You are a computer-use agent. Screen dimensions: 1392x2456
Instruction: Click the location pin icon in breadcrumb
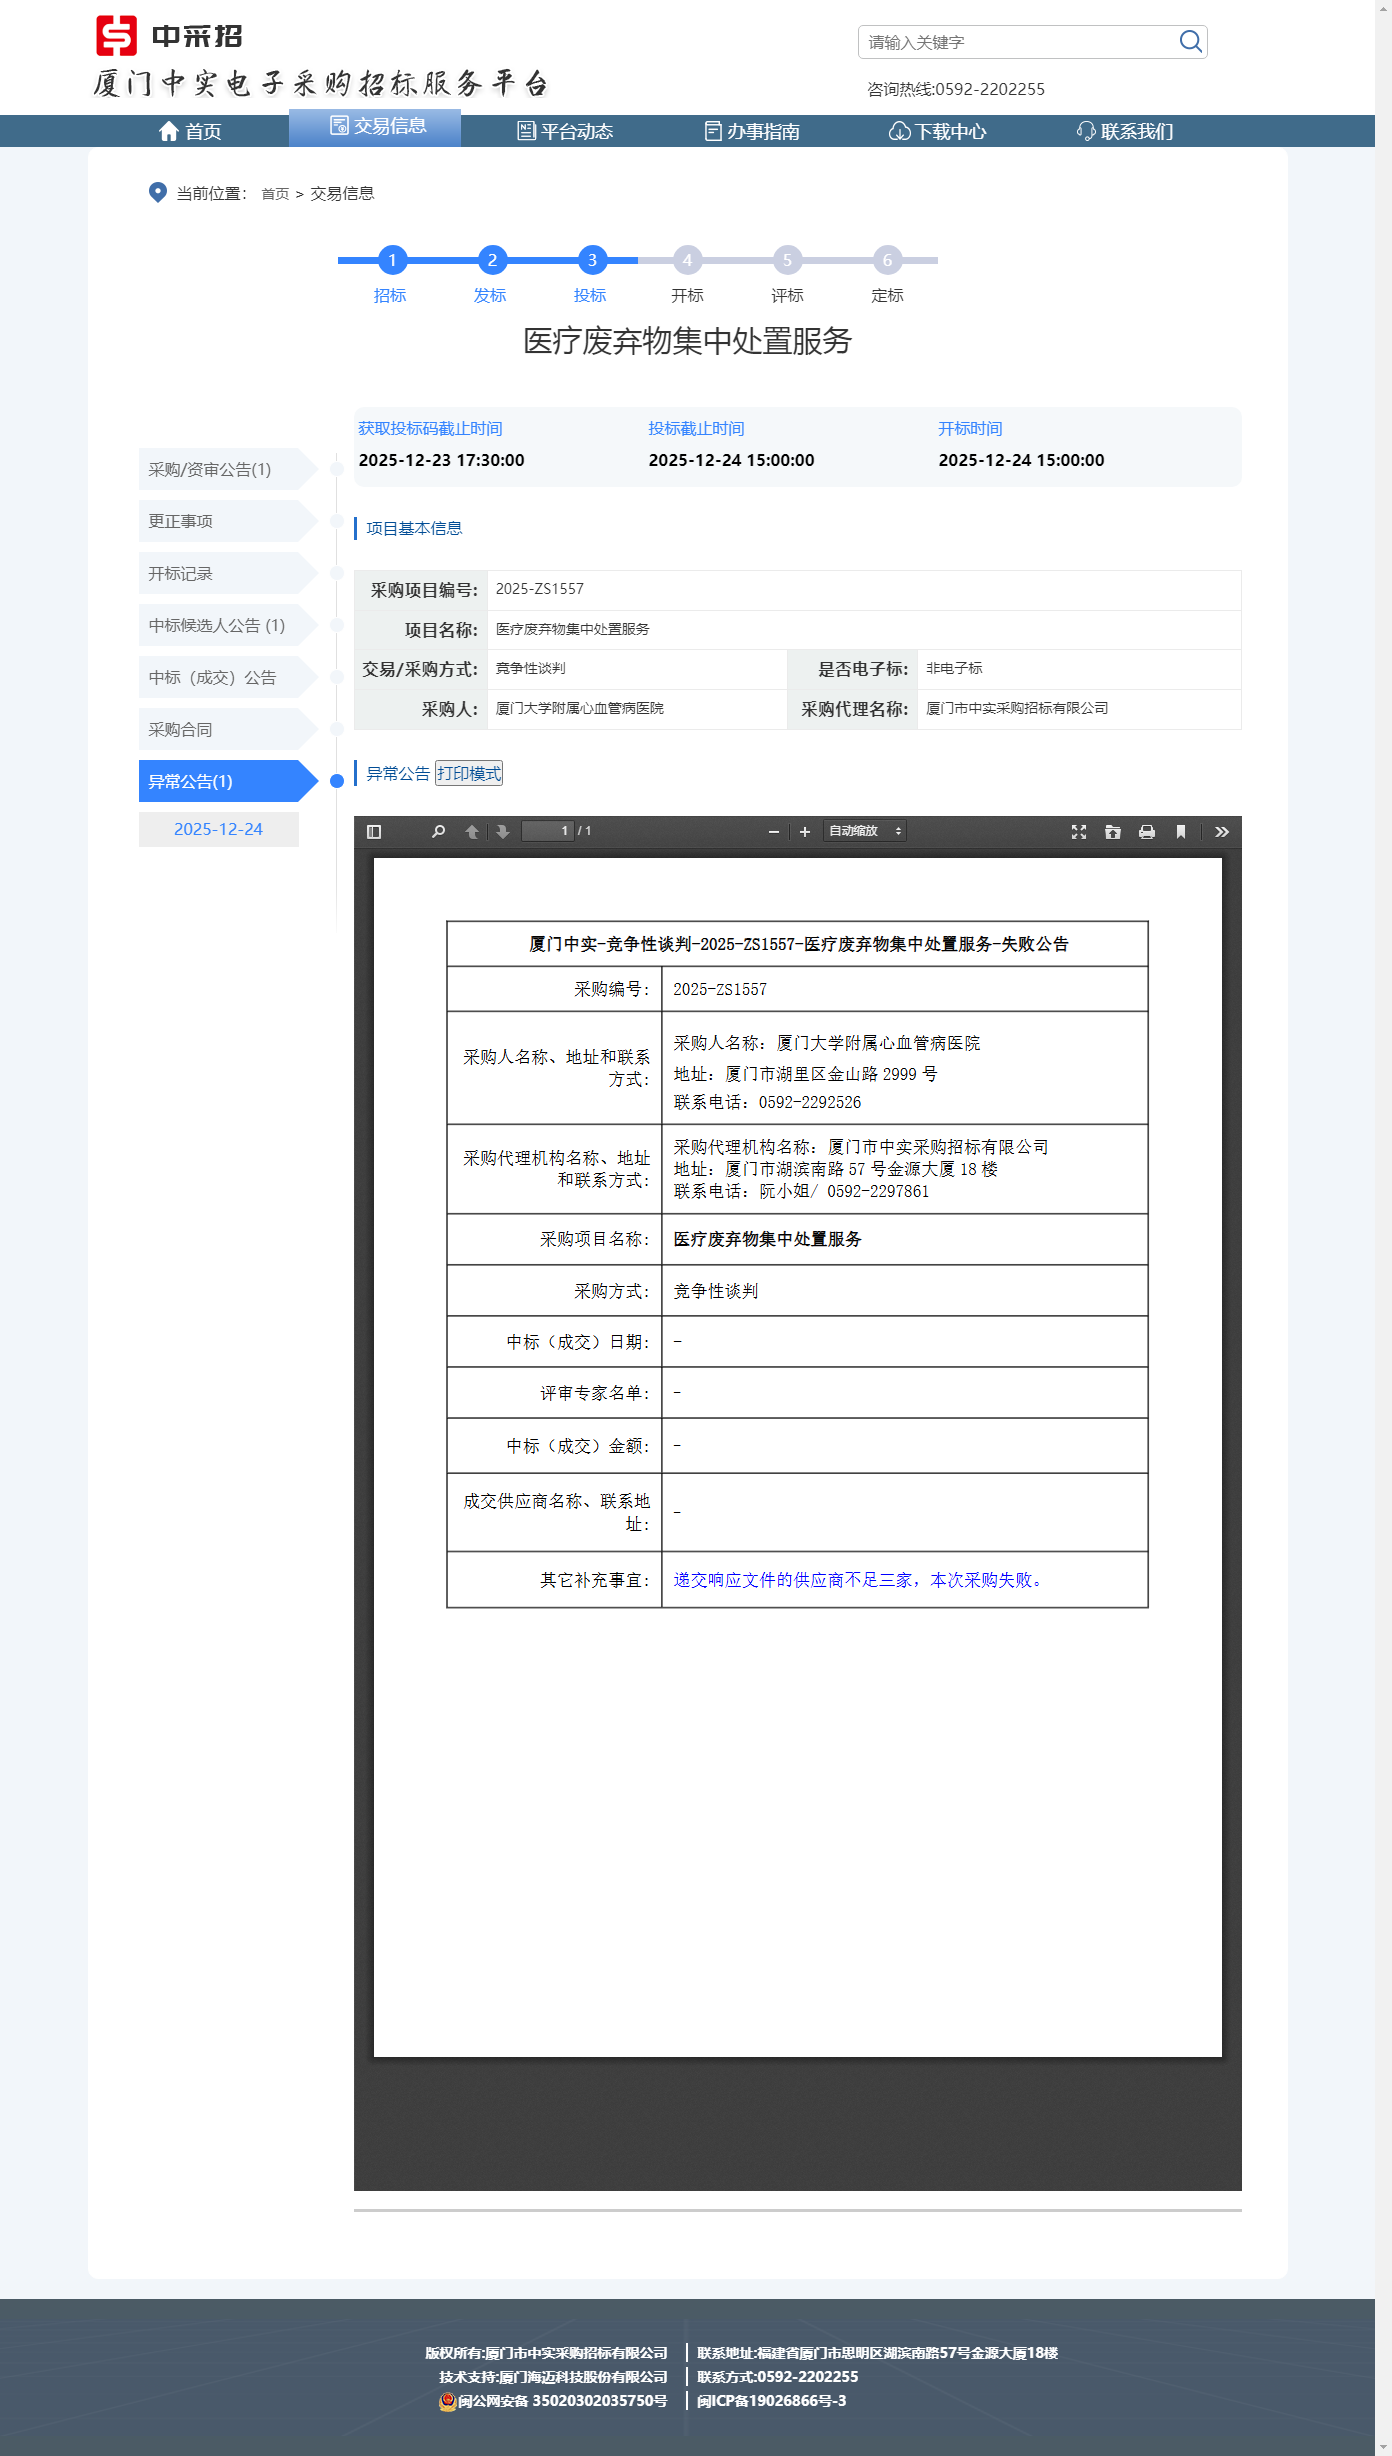click(157, 192)
